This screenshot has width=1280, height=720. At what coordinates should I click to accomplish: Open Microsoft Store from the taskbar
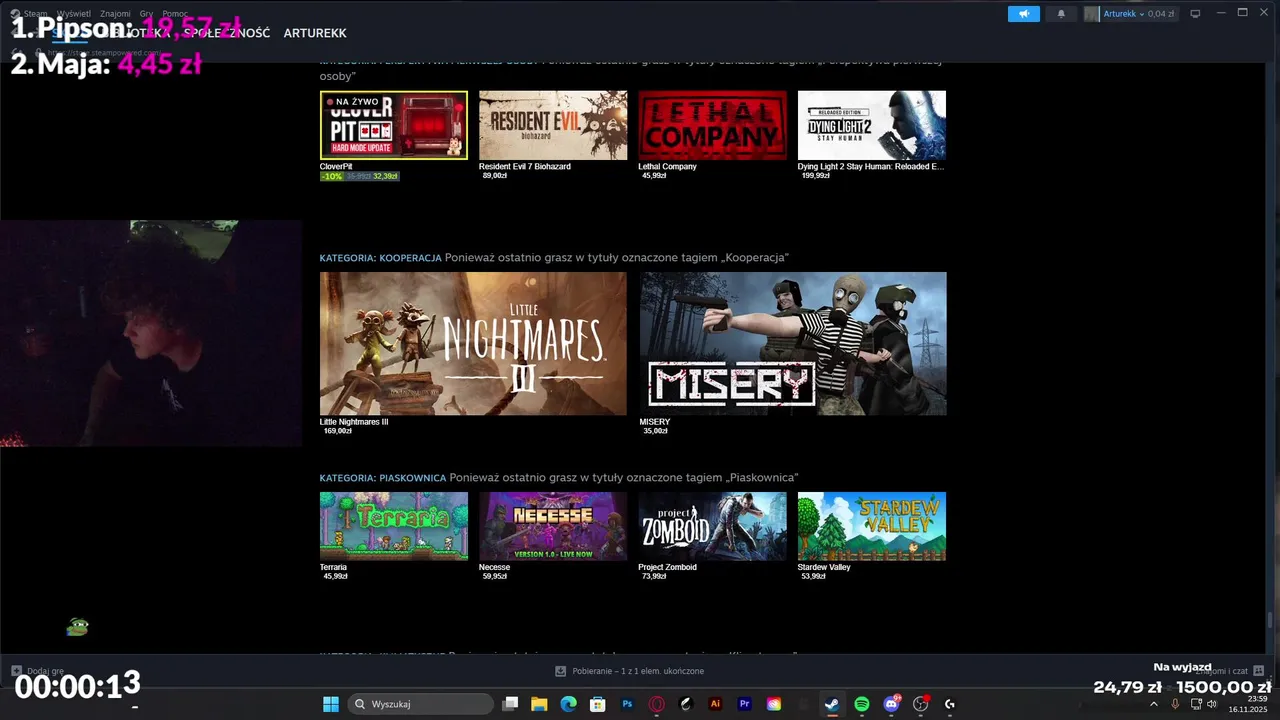pos(598,704)
